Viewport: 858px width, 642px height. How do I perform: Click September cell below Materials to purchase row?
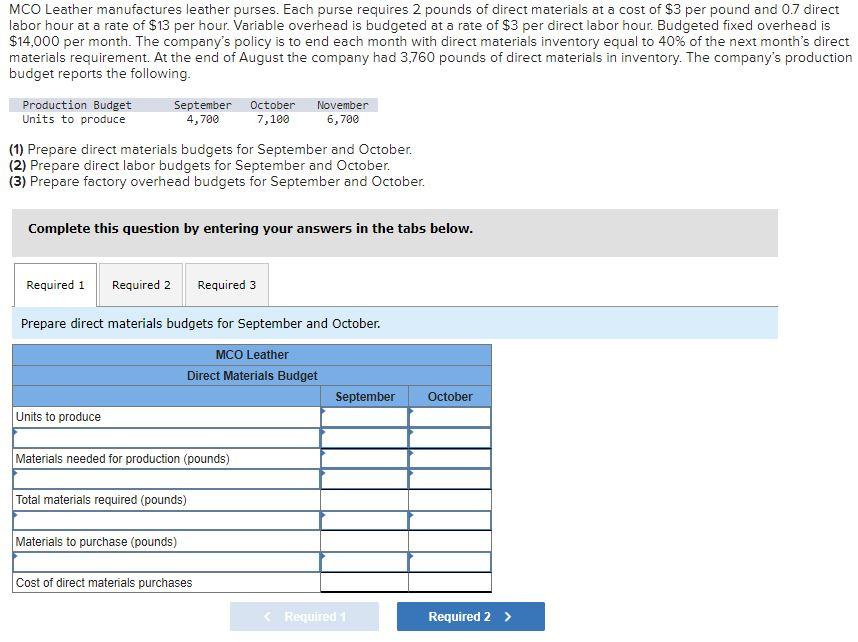[364, 562]
